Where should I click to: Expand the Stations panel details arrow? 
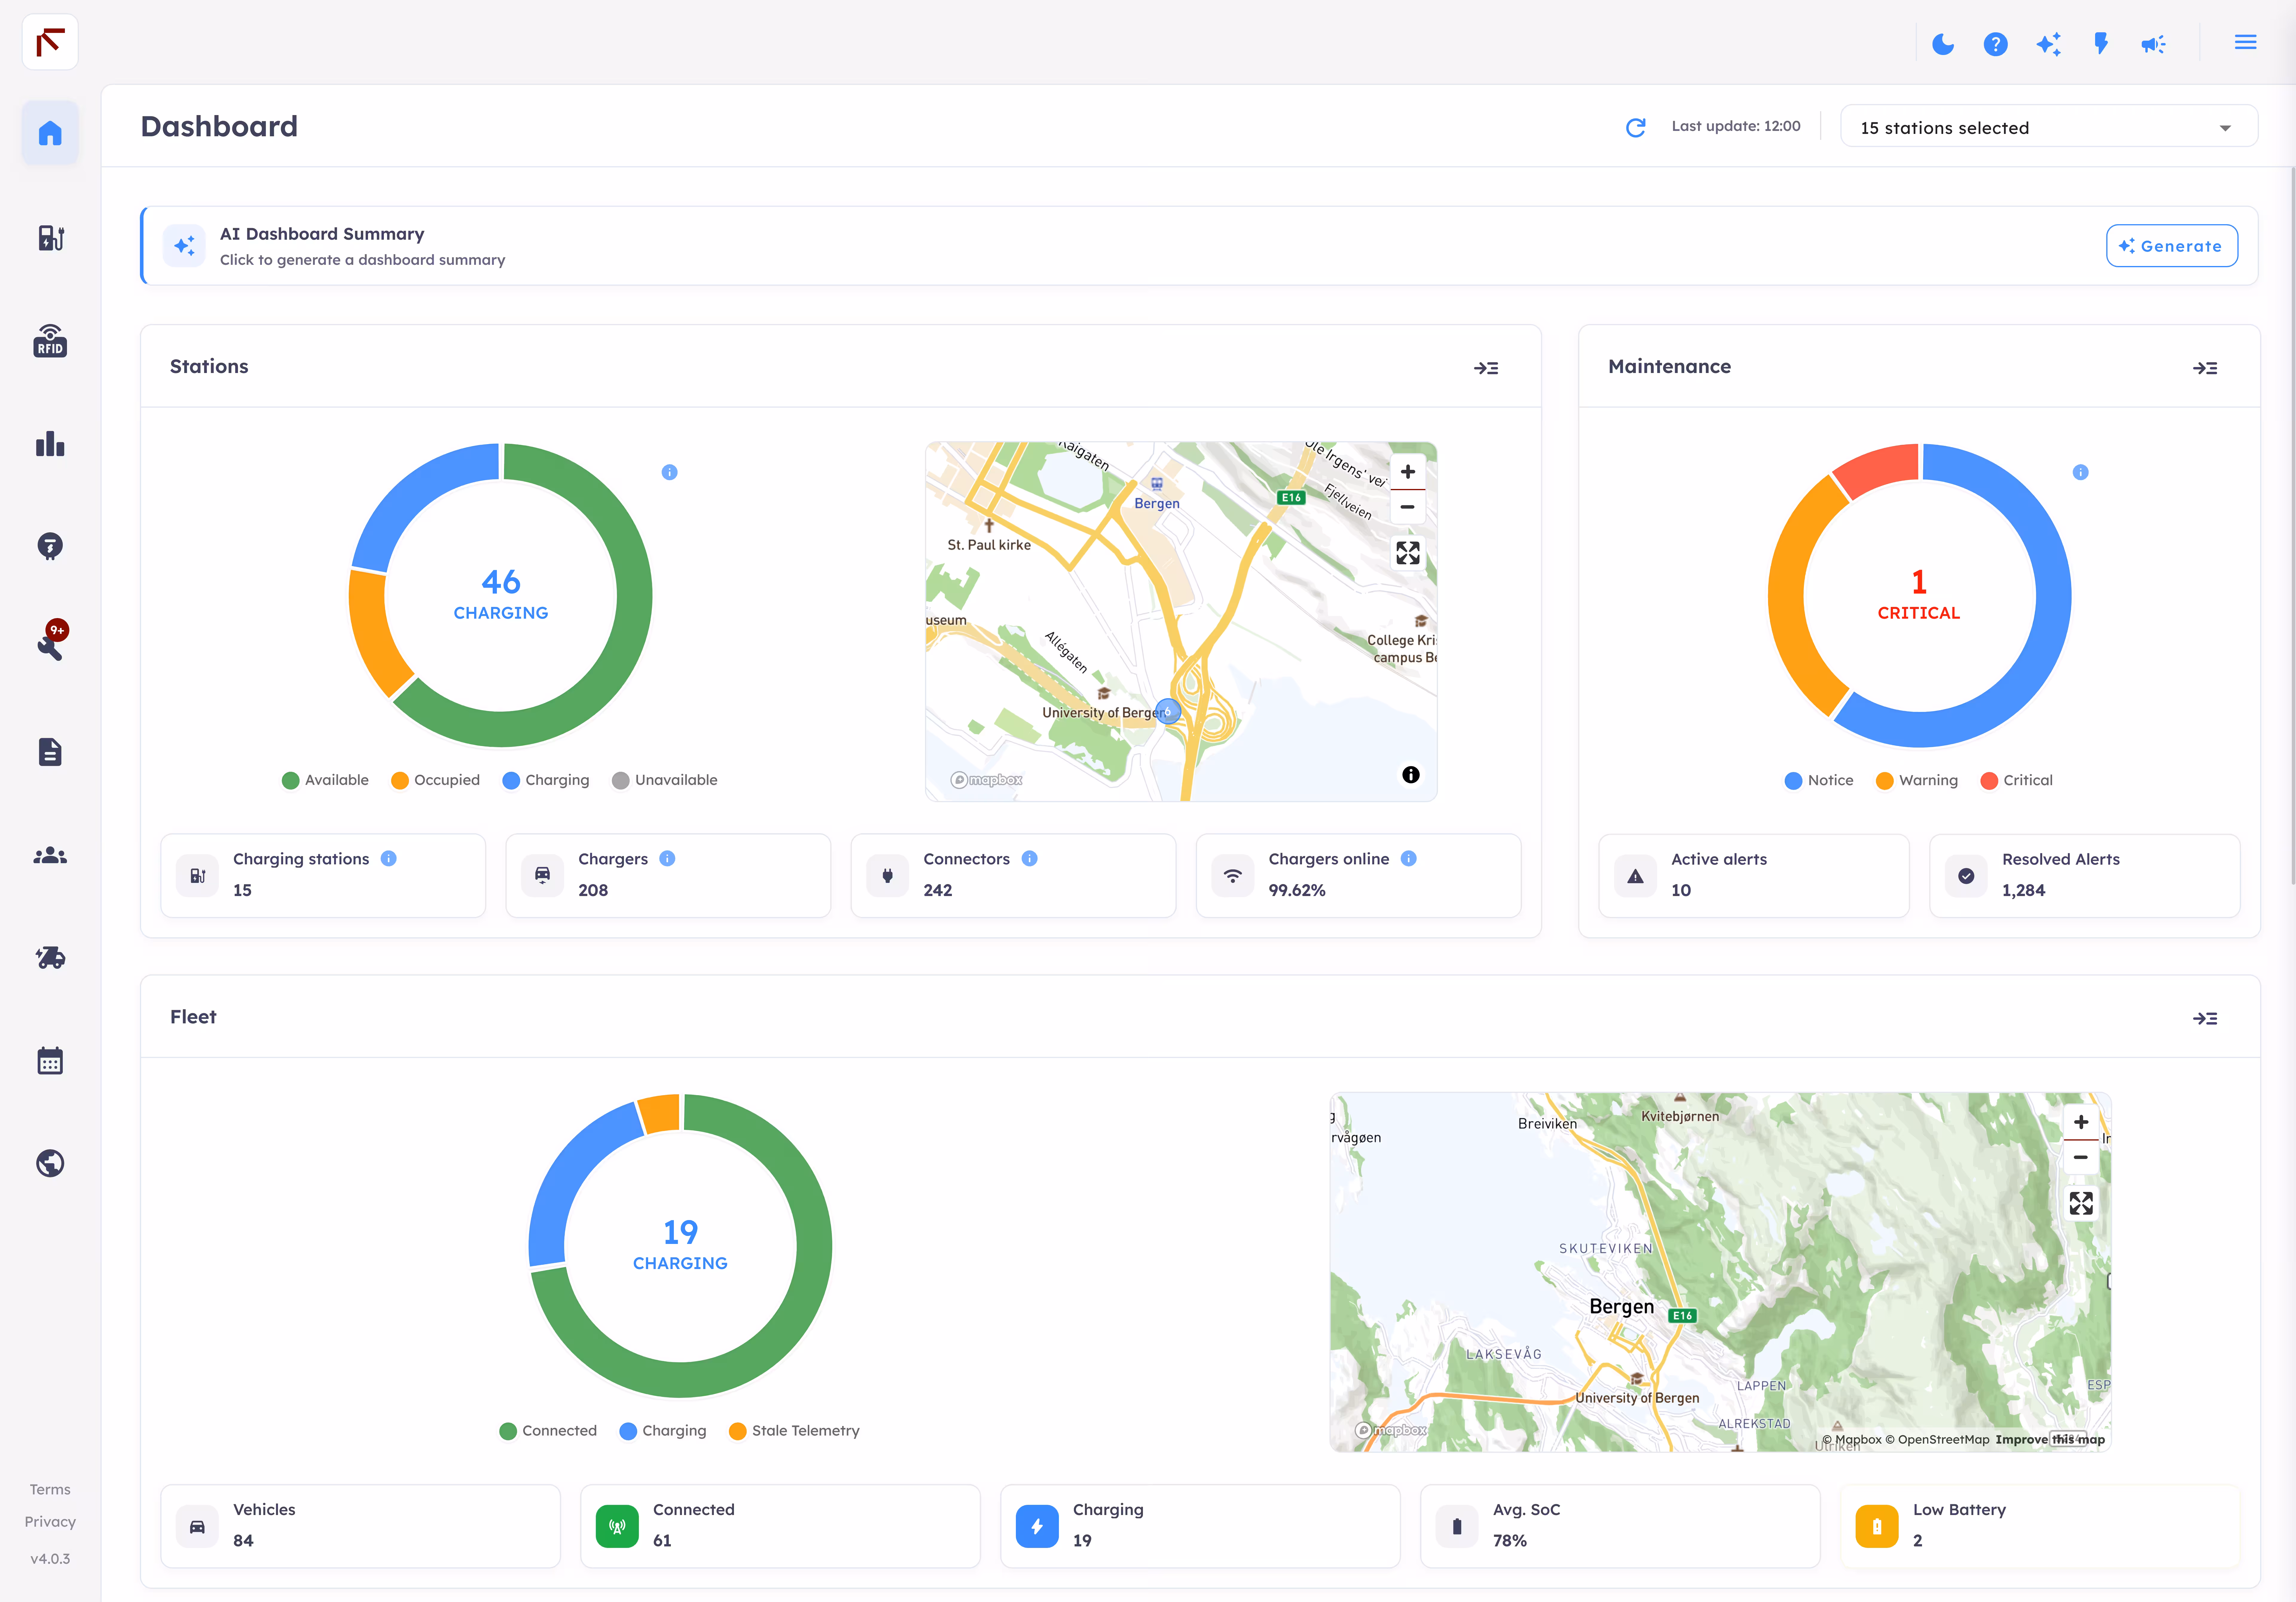coord(1486,368)
